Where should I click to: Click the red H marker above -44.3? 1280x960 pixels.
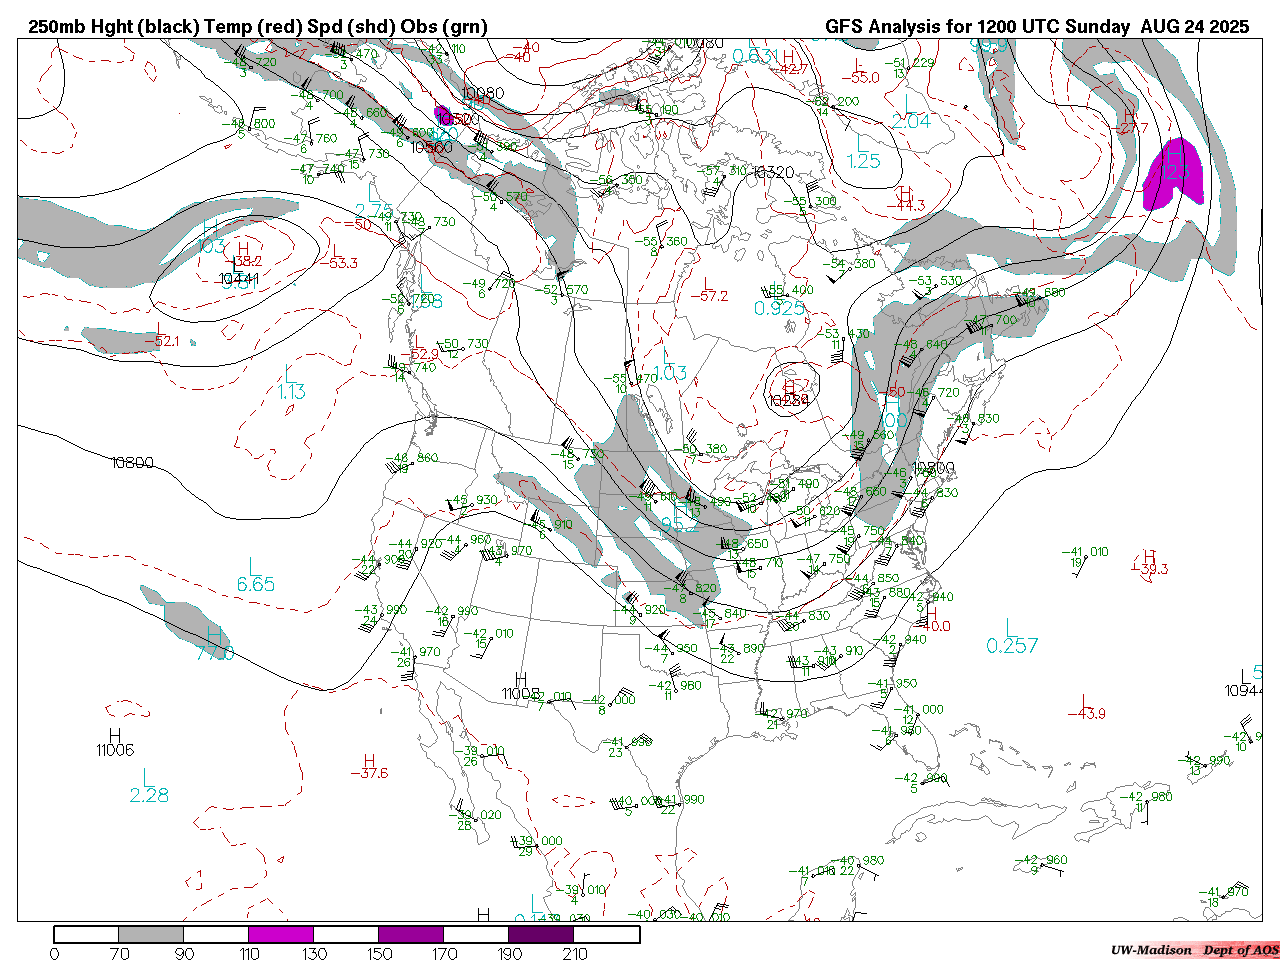tap(905, 193)
